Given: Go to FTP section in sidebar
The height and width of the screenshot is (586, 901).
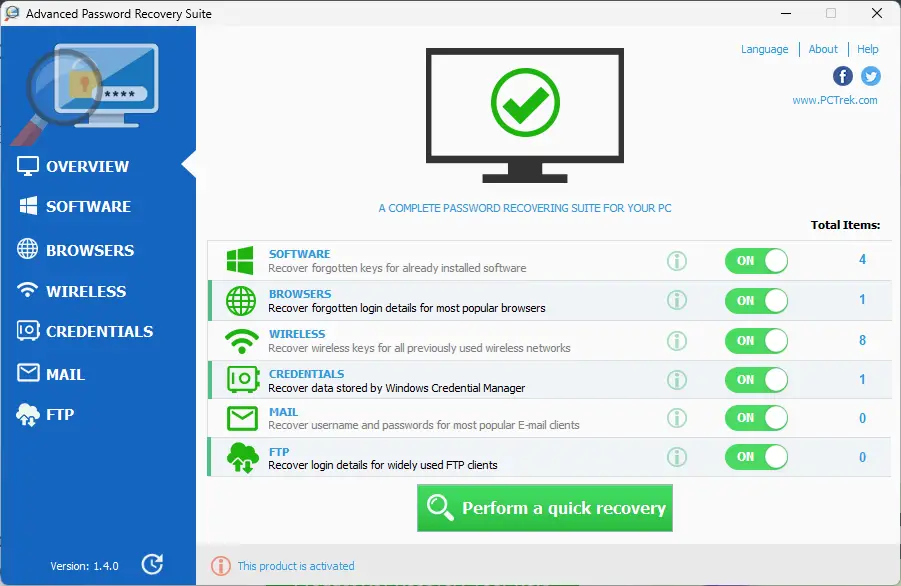Looking at the screenshot, I should pos(45,414).
